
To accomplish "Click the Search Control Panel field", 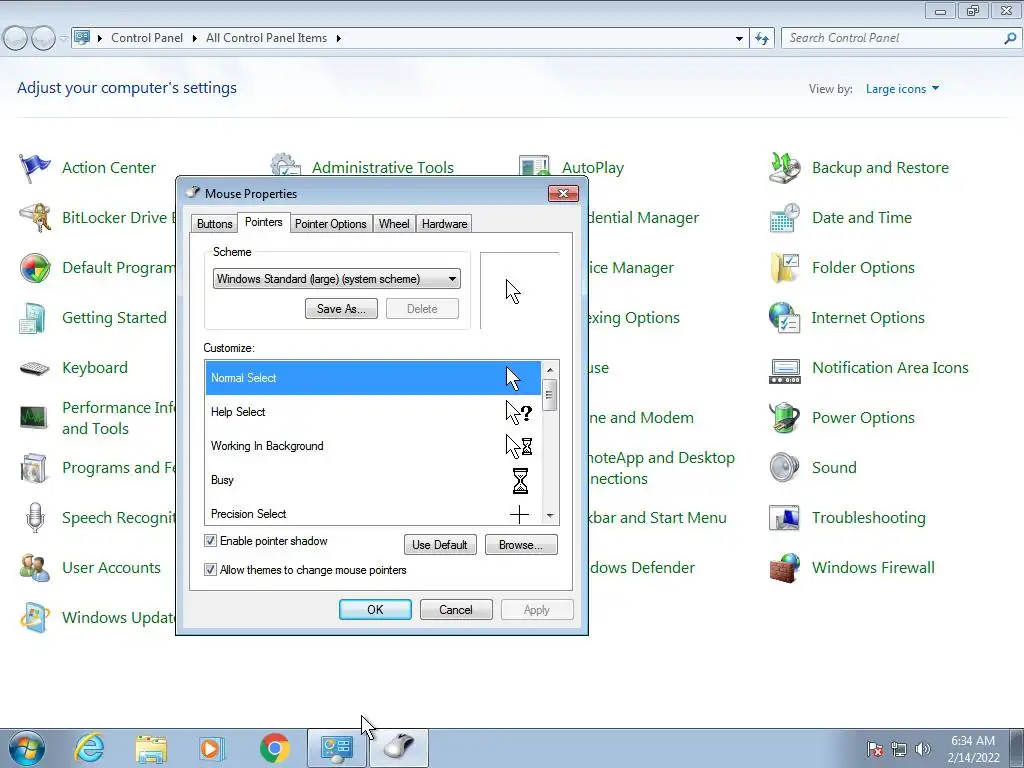I will click(894, 39).
